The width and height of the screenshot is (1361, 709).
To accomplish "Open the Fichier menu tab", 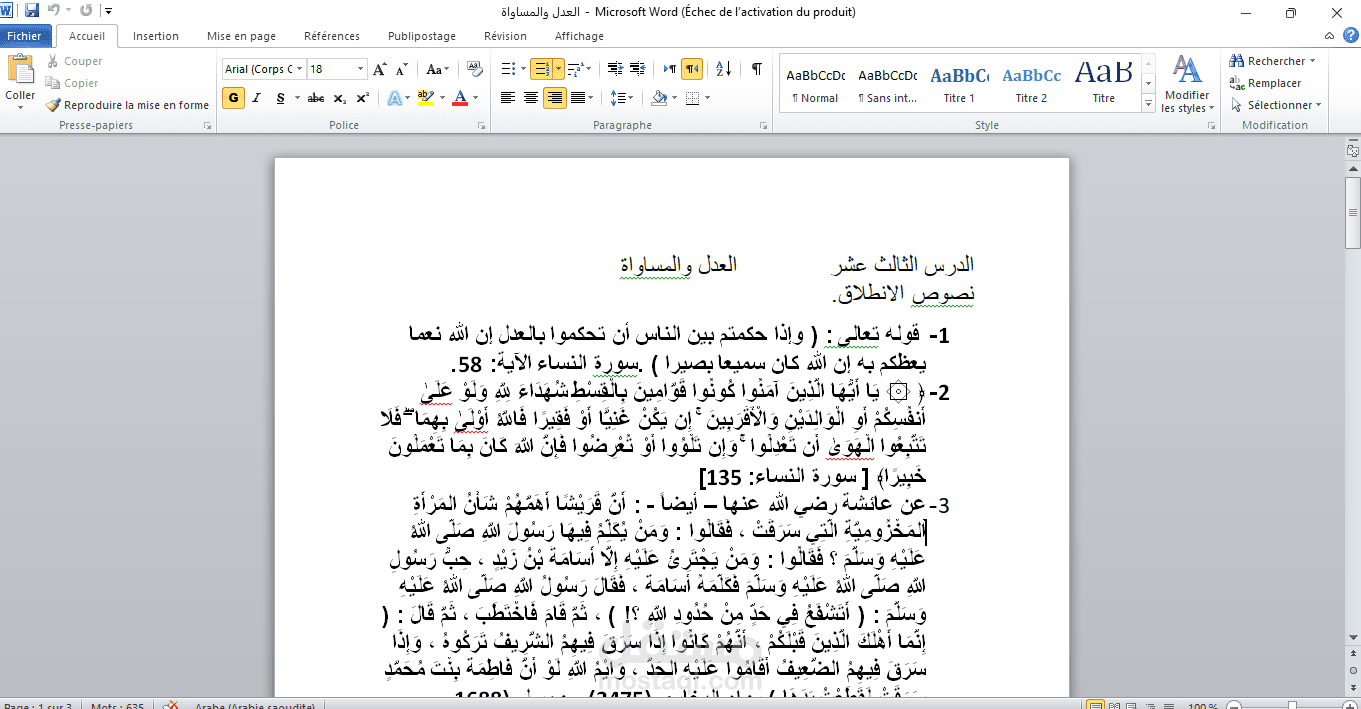I will click(25, 36).
